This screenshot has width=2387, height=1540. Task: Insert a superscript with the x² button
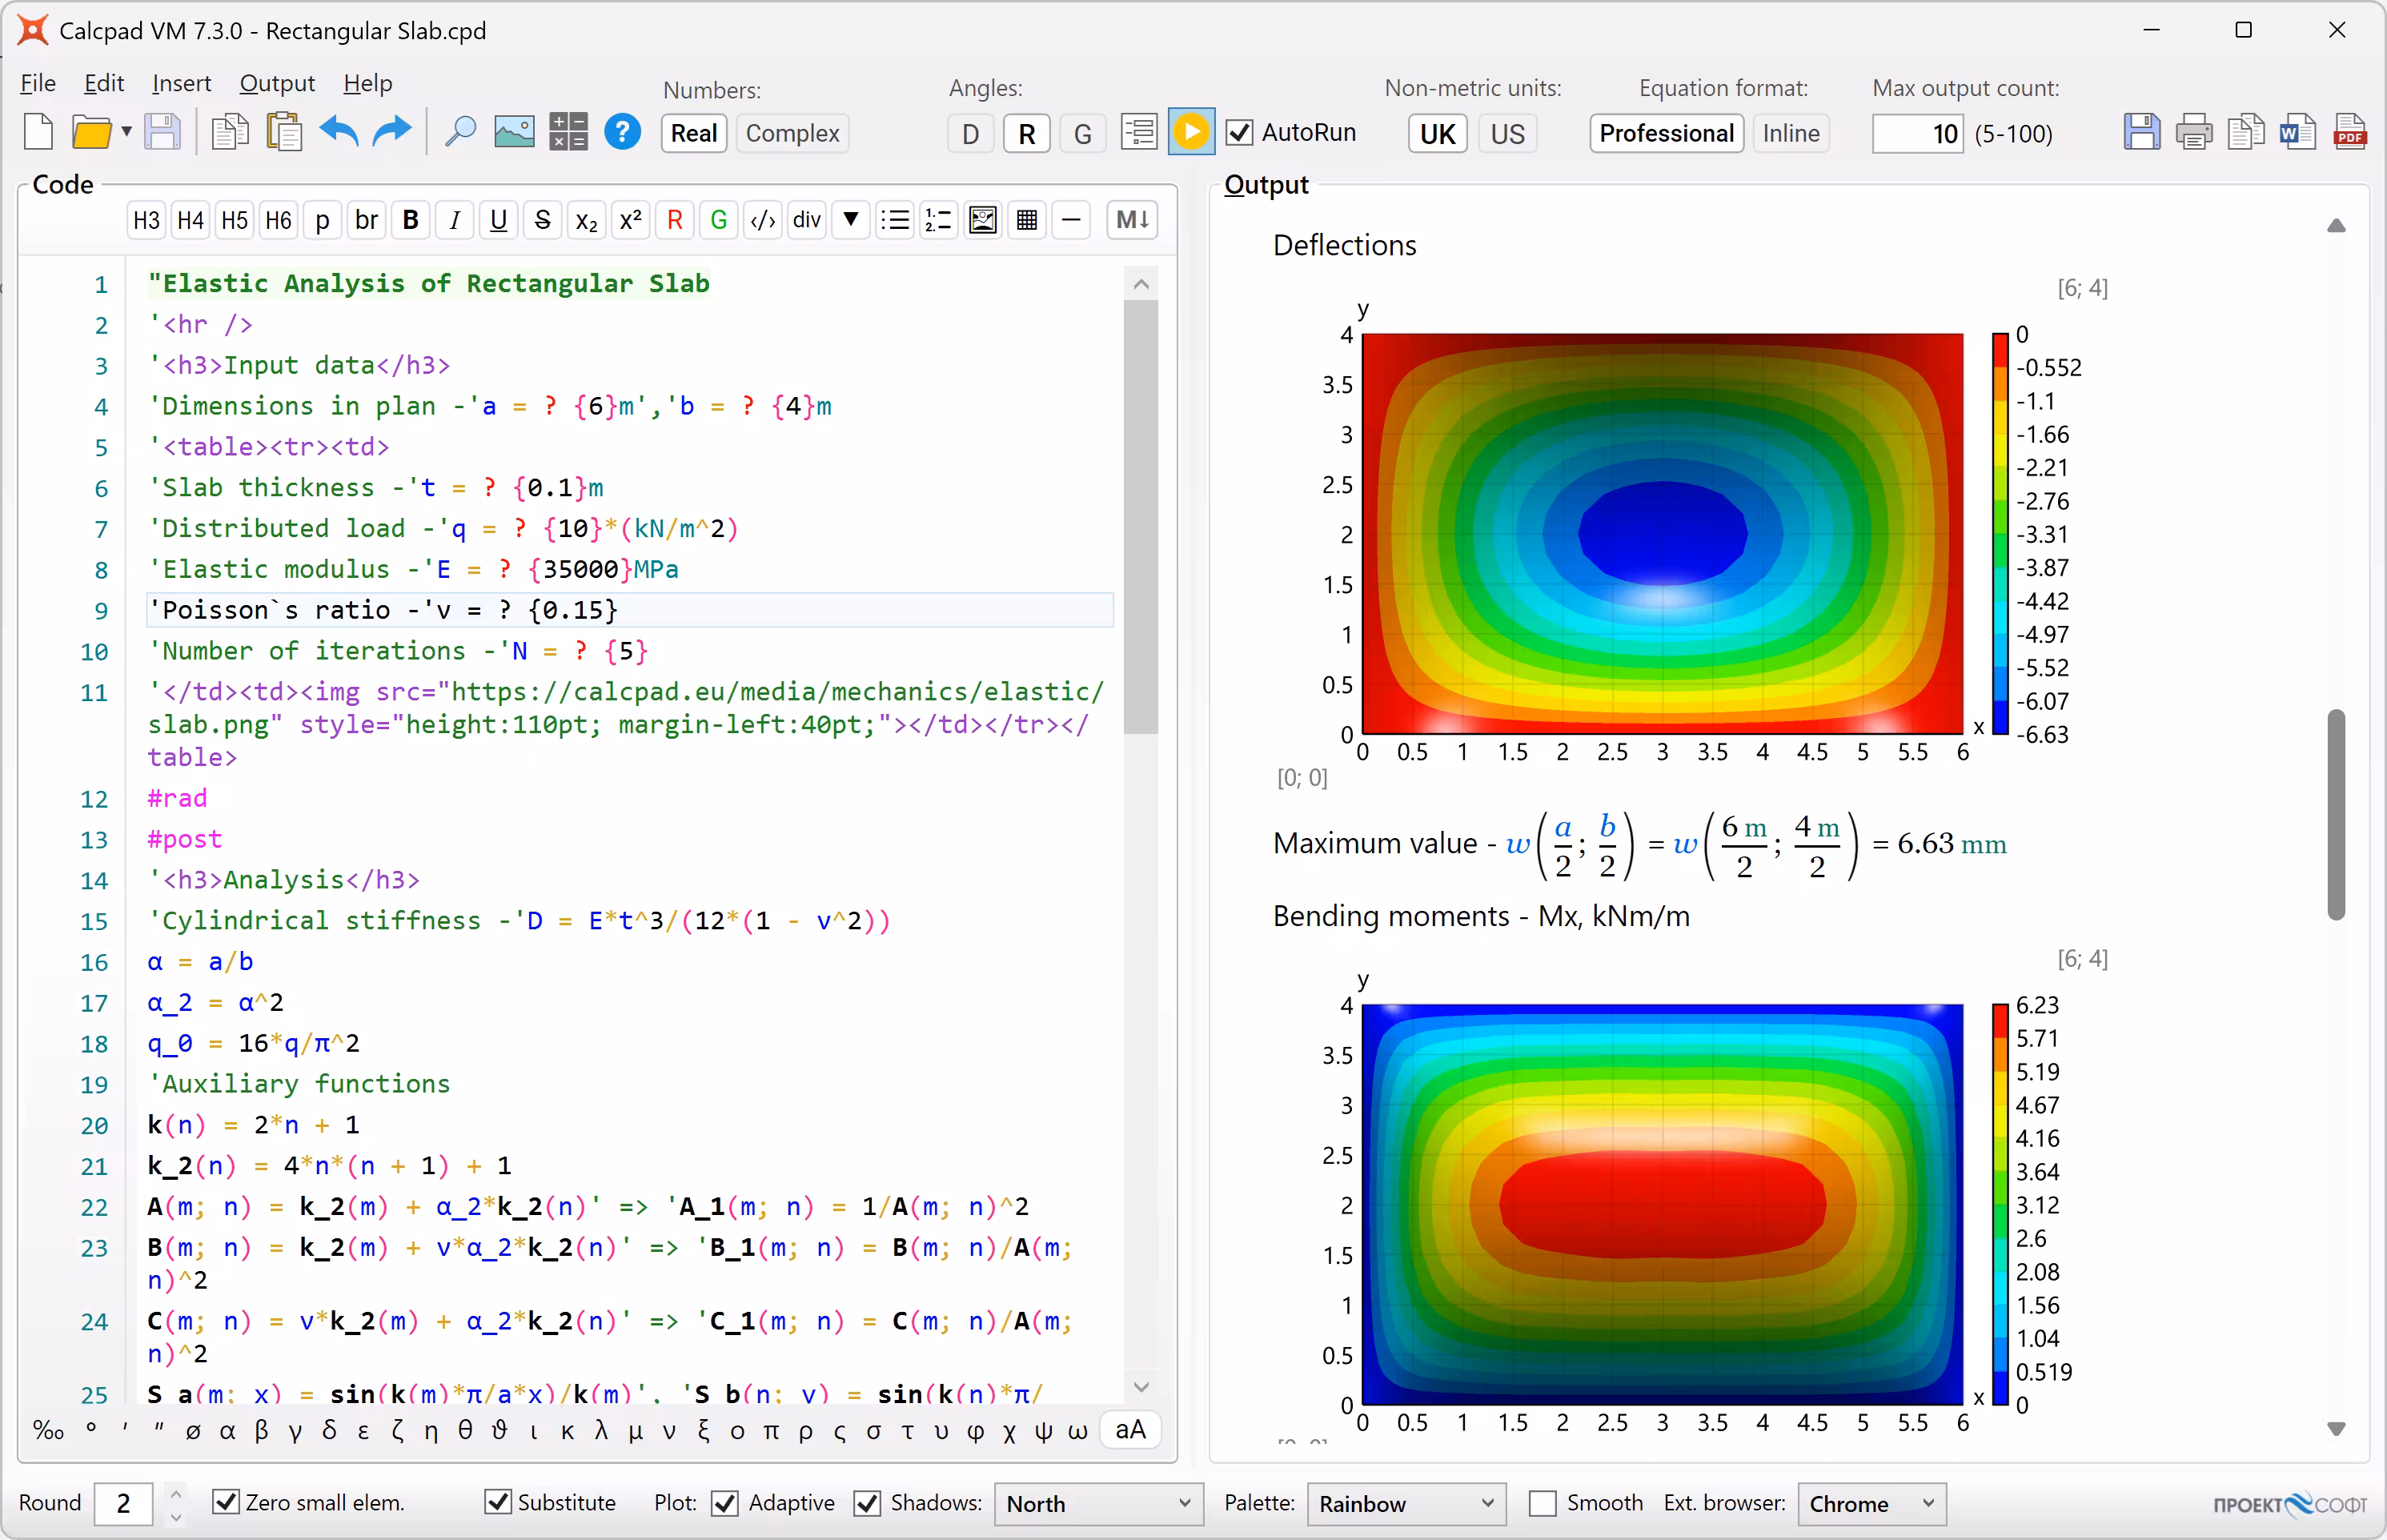(x=630, y=220)
